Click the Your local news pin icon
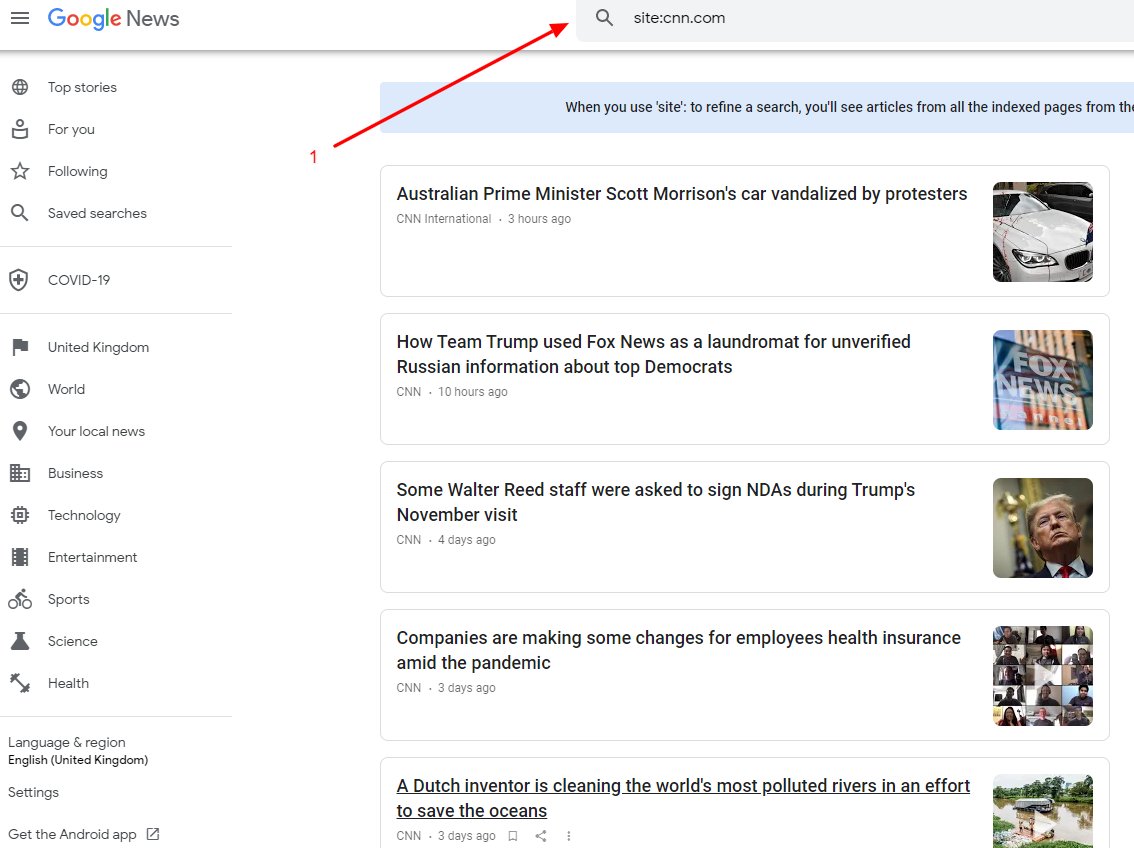The width and height of the screenshot is (1134, 848). click(20, 431)
